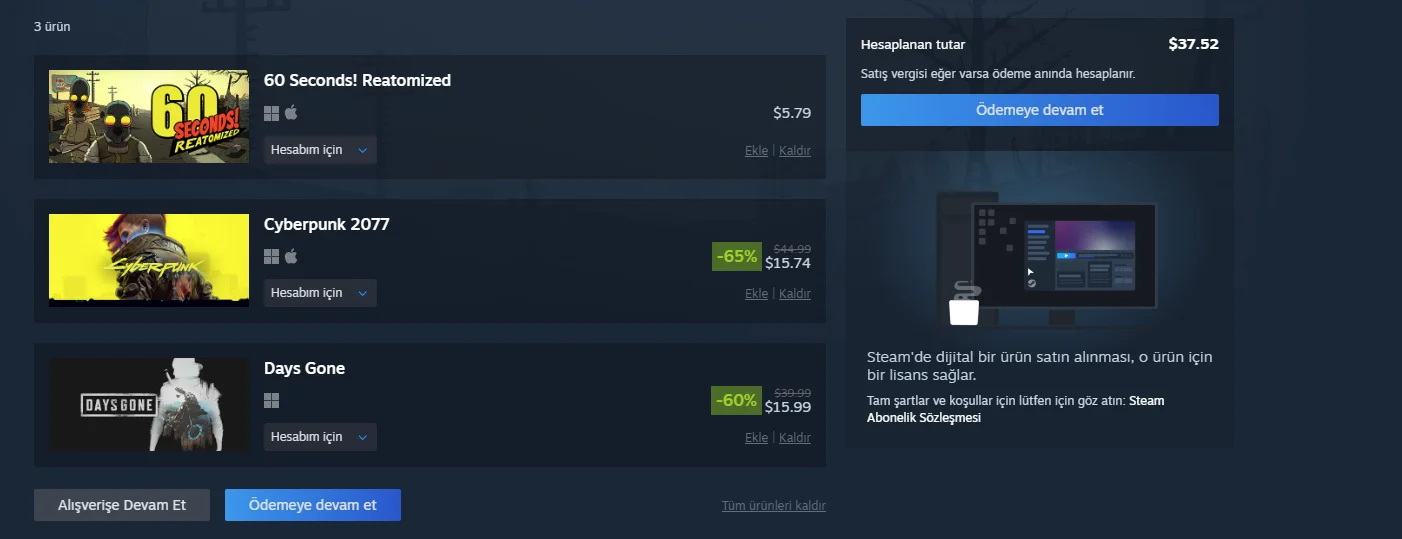
Task: Remove 60 Seconds! Reatomized via Kaldır link
Action: pos(795,151)
